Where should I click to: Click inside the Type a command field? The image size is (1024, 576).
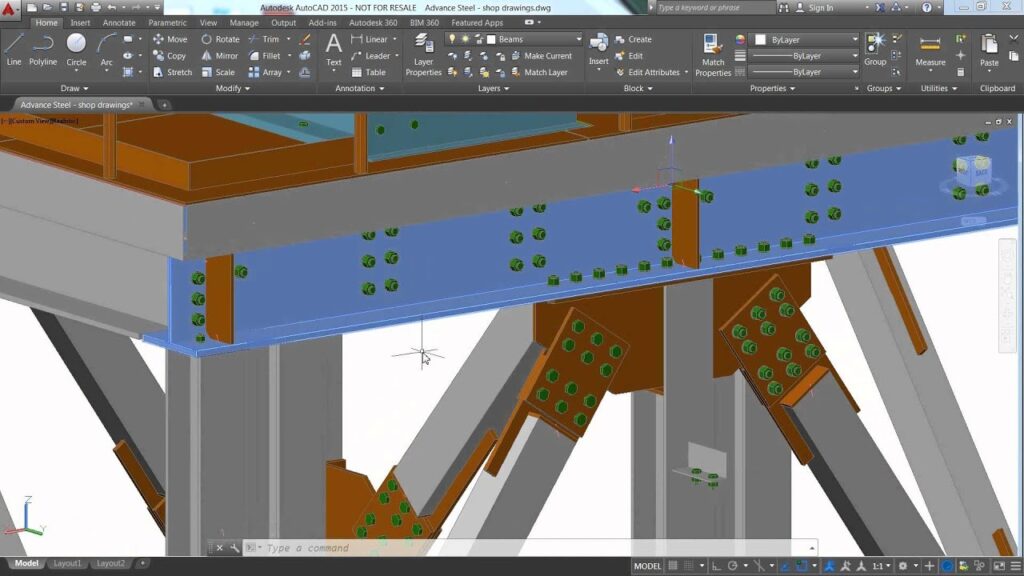[400, 547]
